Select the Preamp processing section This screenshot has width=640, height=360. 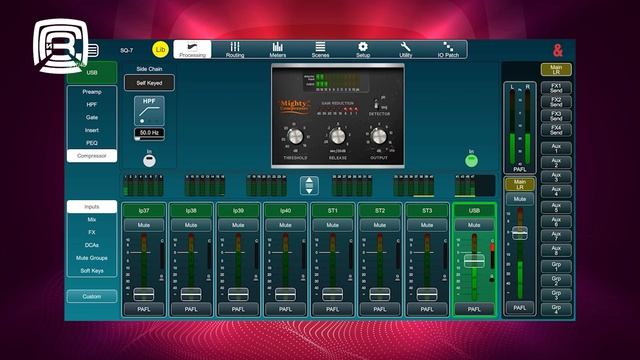(92, 92)
